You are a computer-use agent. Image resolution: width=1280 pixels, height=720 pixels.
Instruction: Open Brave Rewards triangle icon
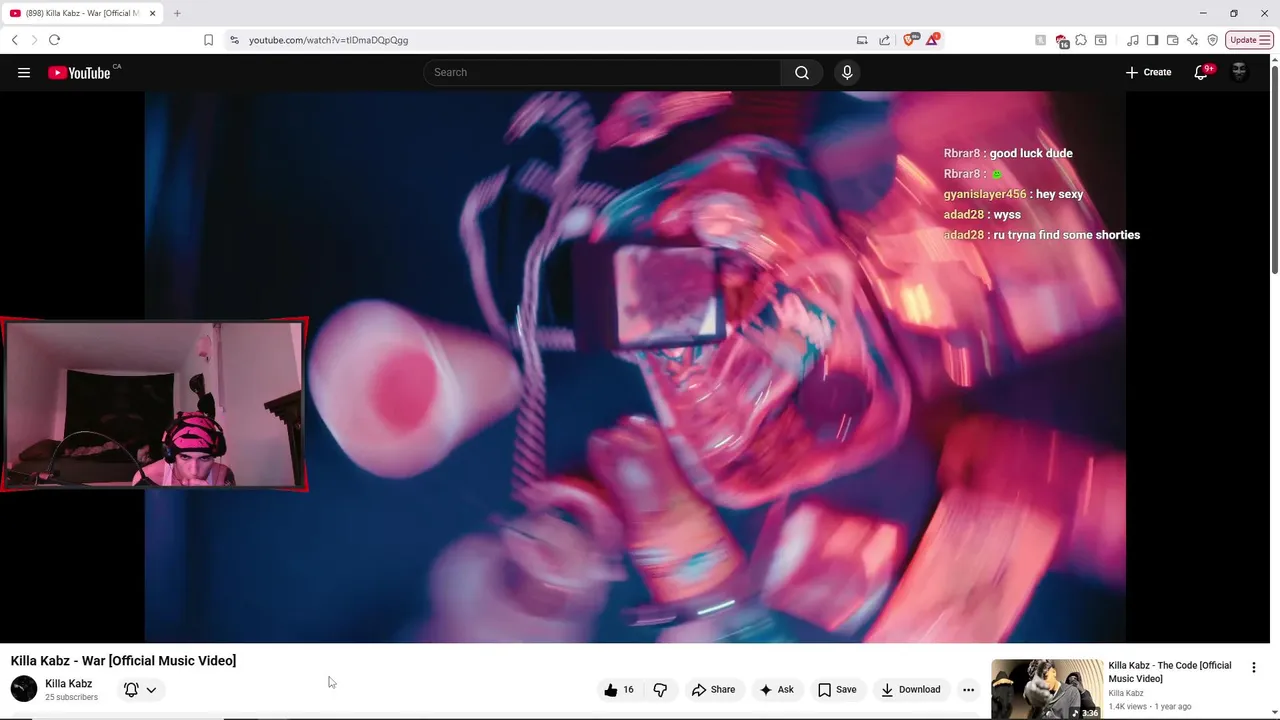click(932, 40)
